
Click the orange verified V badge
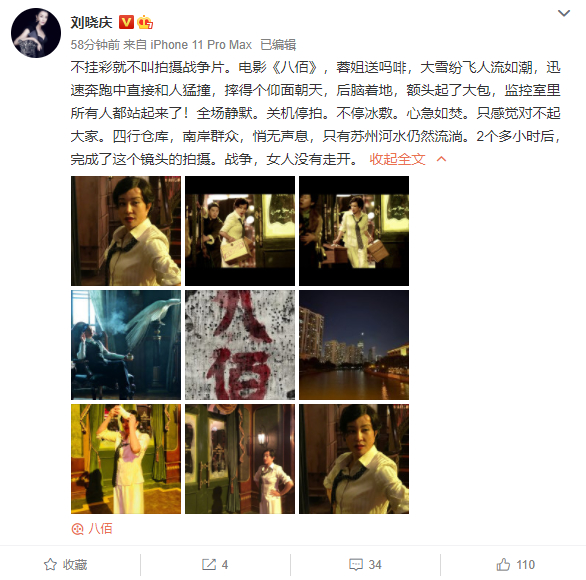[126, 22]
